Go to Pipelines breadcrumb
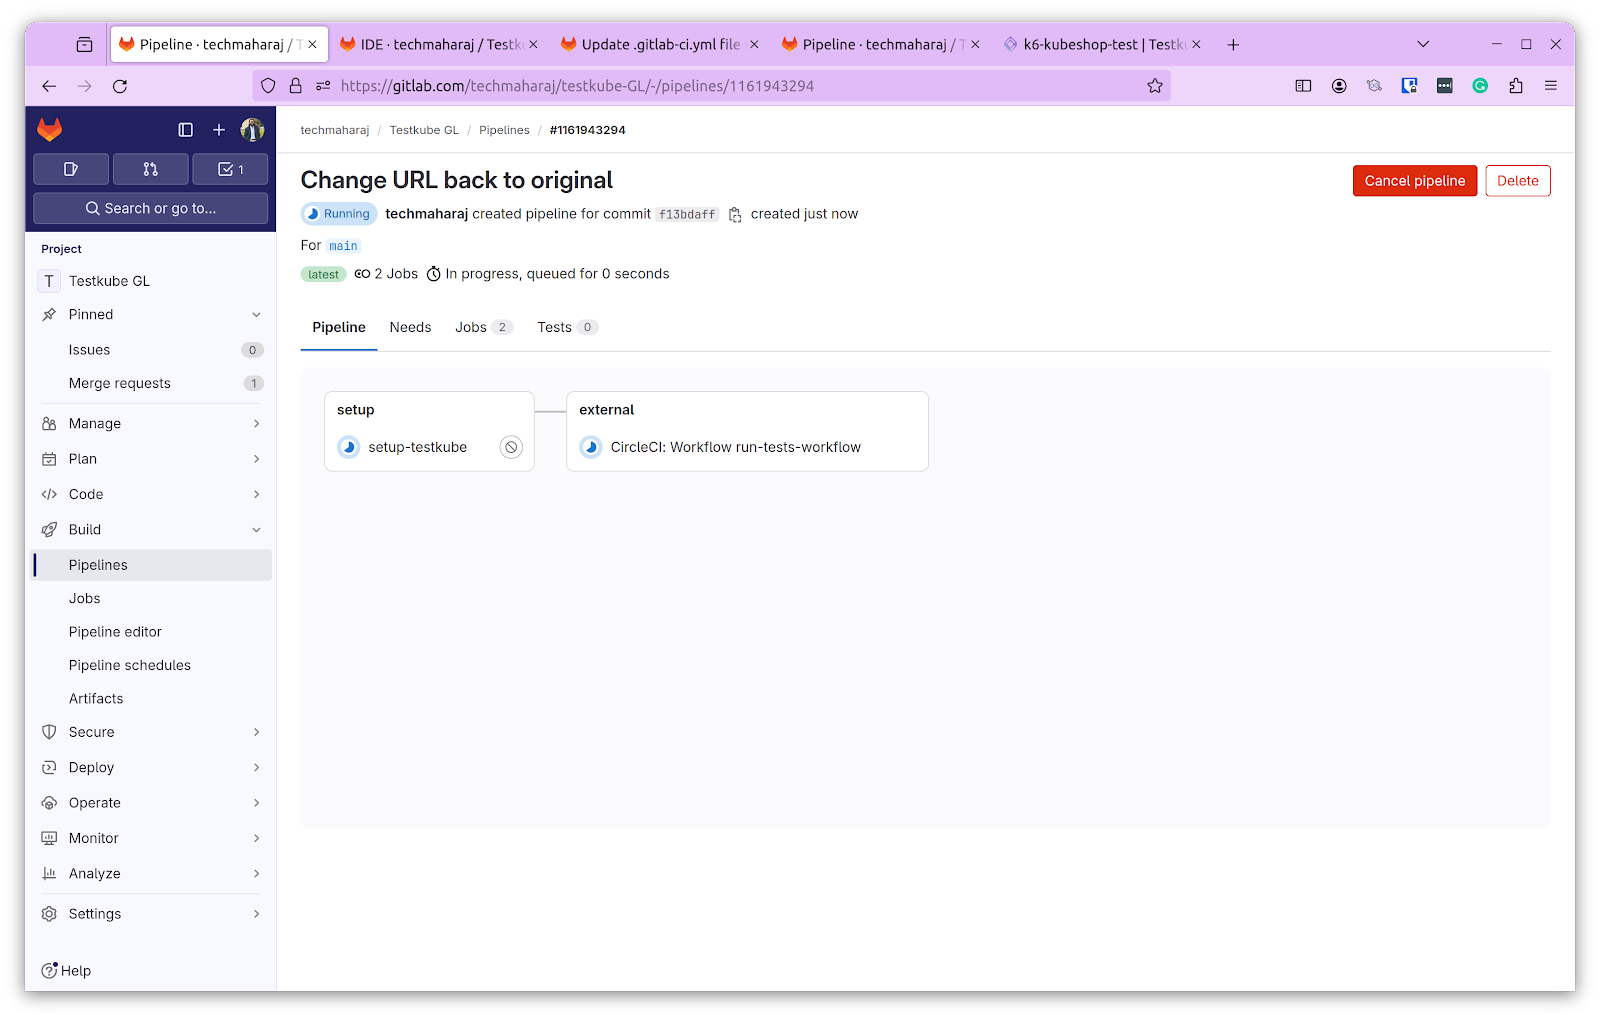Image resolution: width=1600 pixels, height=1019 pixels. point(504,130)
